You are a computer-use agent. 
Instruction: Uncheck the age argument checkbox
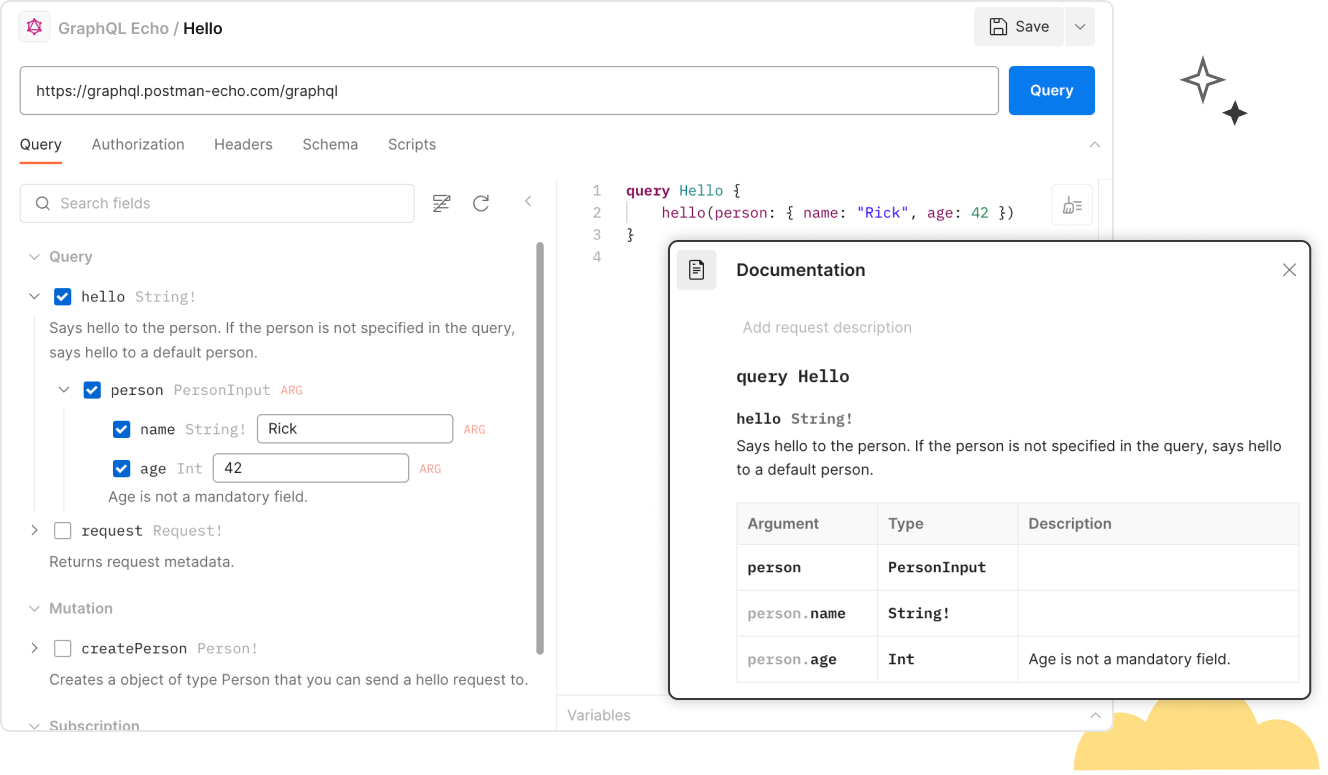click(121, 468)
